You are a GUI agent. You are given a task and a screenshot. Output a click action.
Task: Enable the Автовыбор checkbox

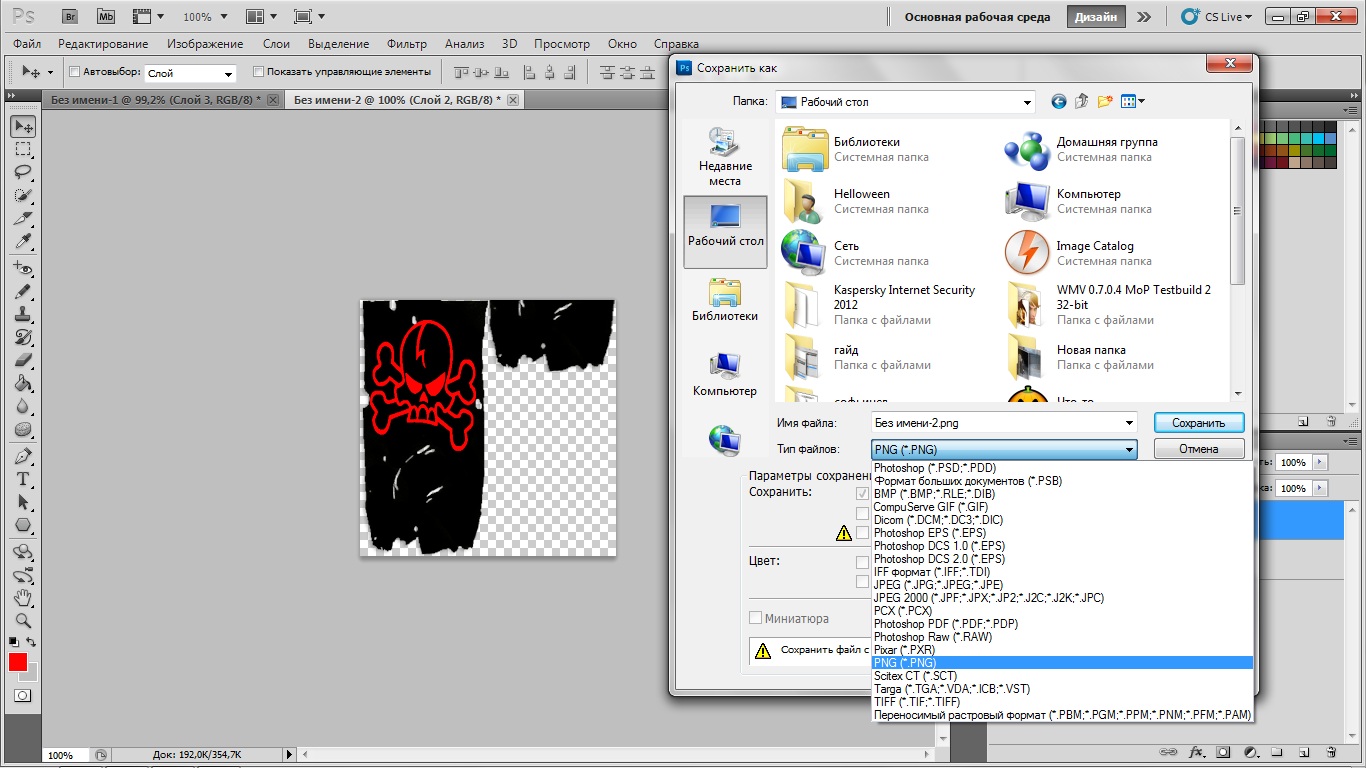[74, 72]
